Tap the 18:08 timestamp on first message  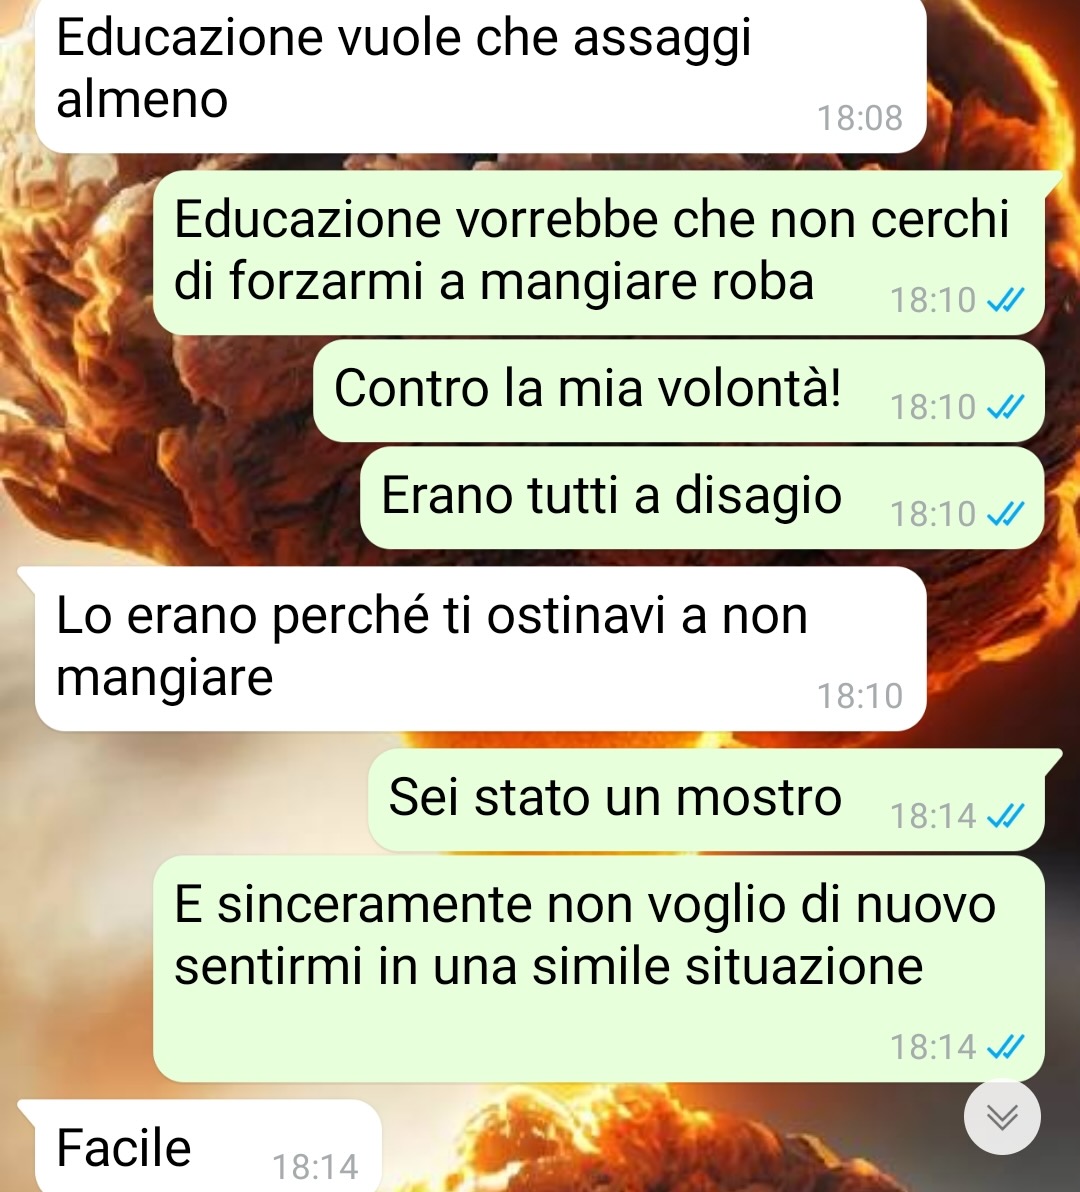point(860,118)
